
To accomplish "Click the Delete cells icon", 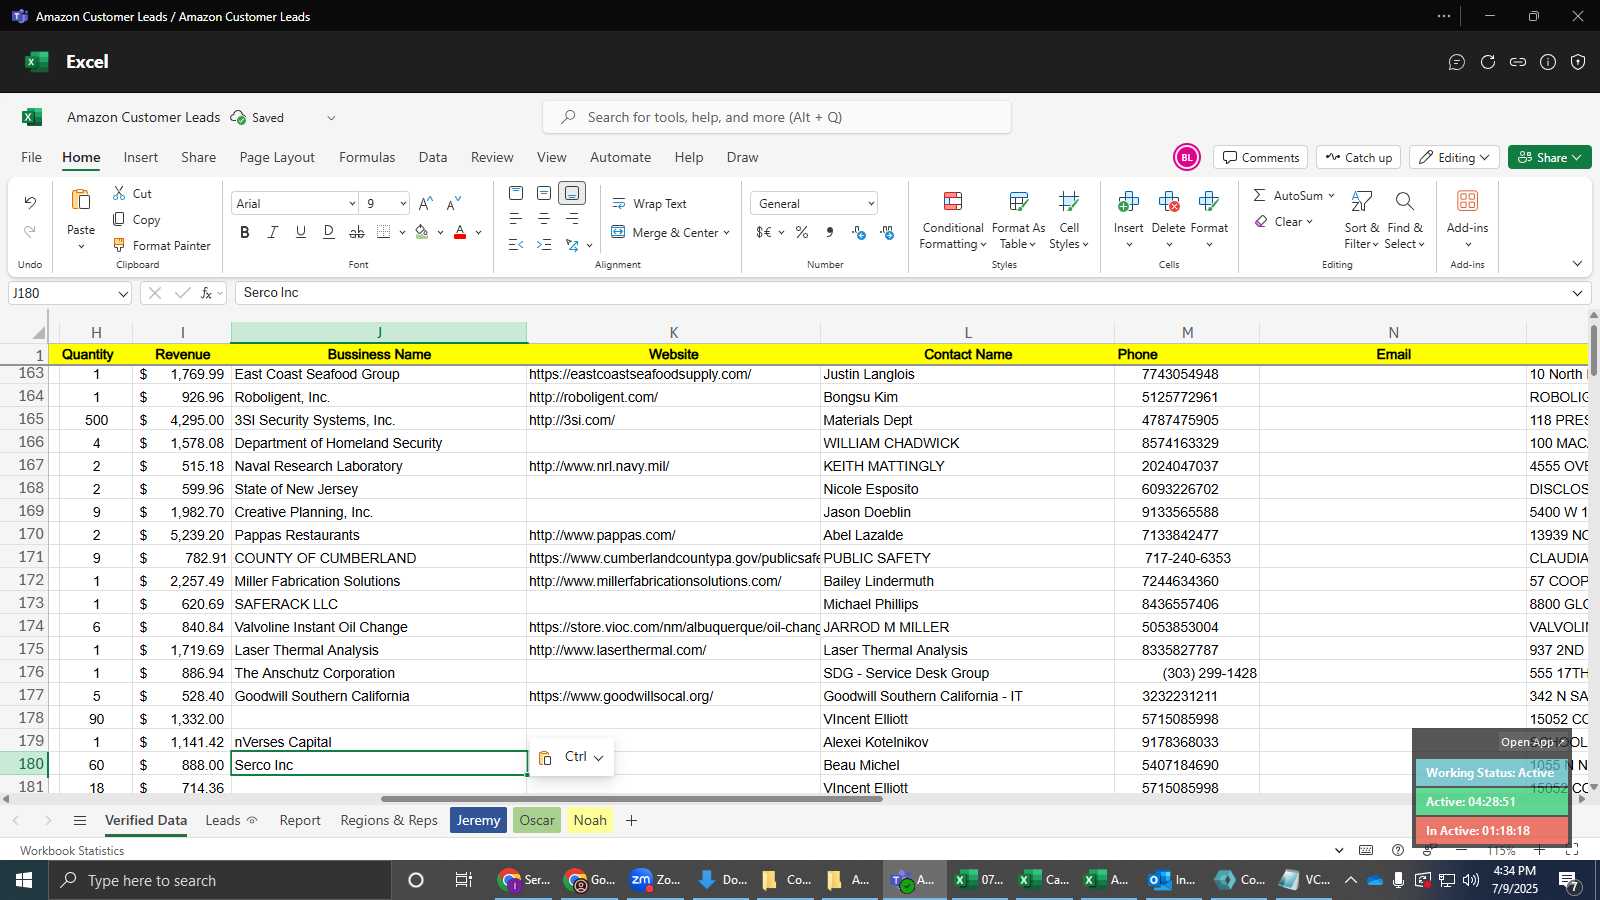I will pos(1168,202).
